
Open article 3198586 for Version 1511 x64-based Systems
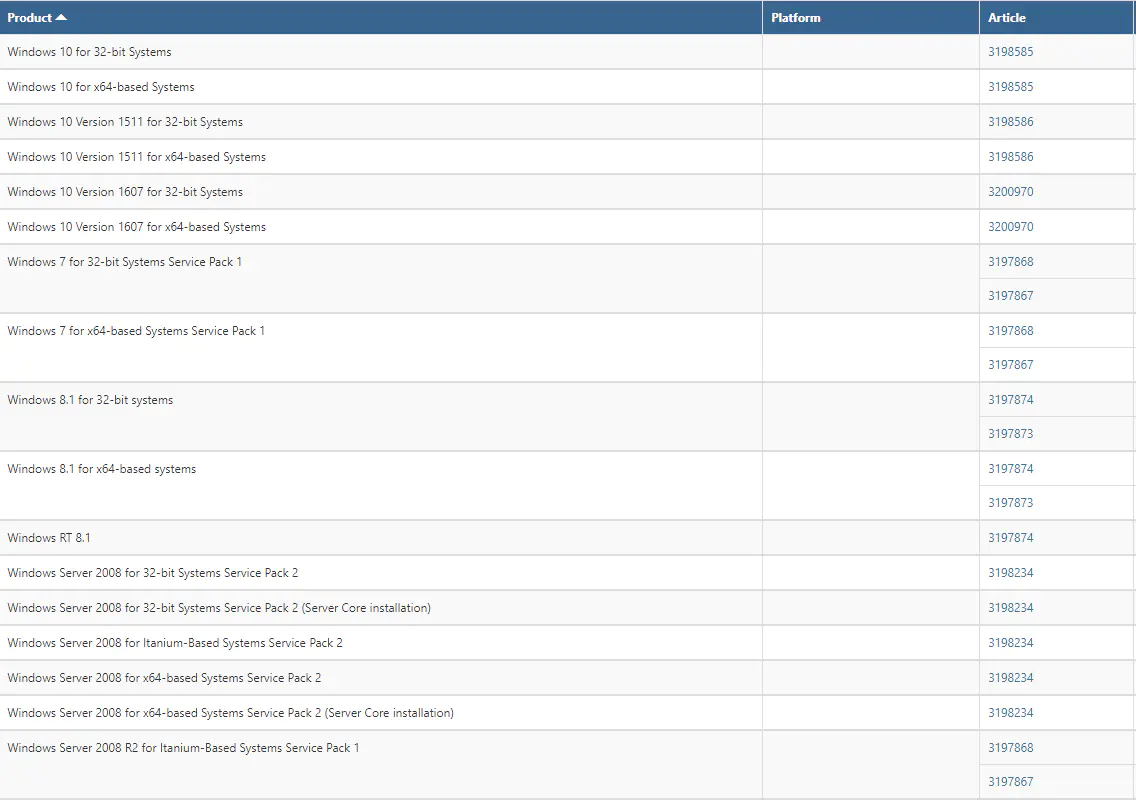pyautogui.click(x=1011, y=157)
